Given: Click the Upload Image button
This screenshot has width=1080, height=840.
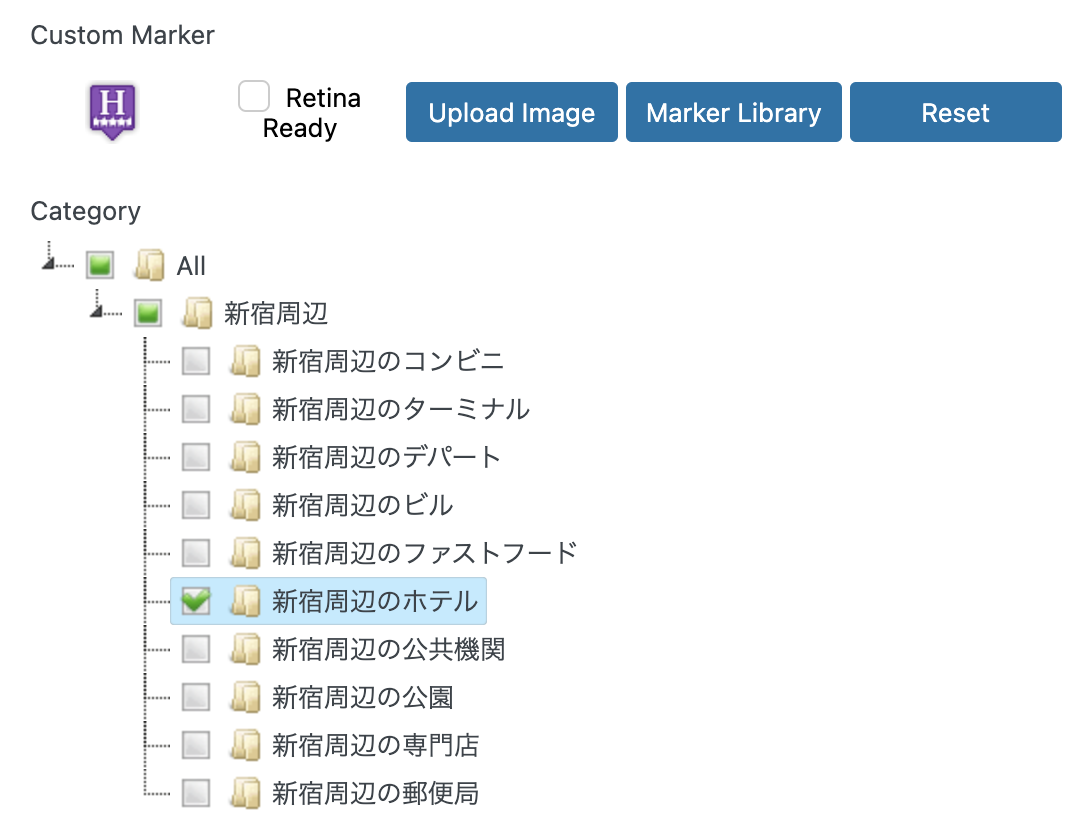Looking at the screenshot, I should tap(512, 112).
